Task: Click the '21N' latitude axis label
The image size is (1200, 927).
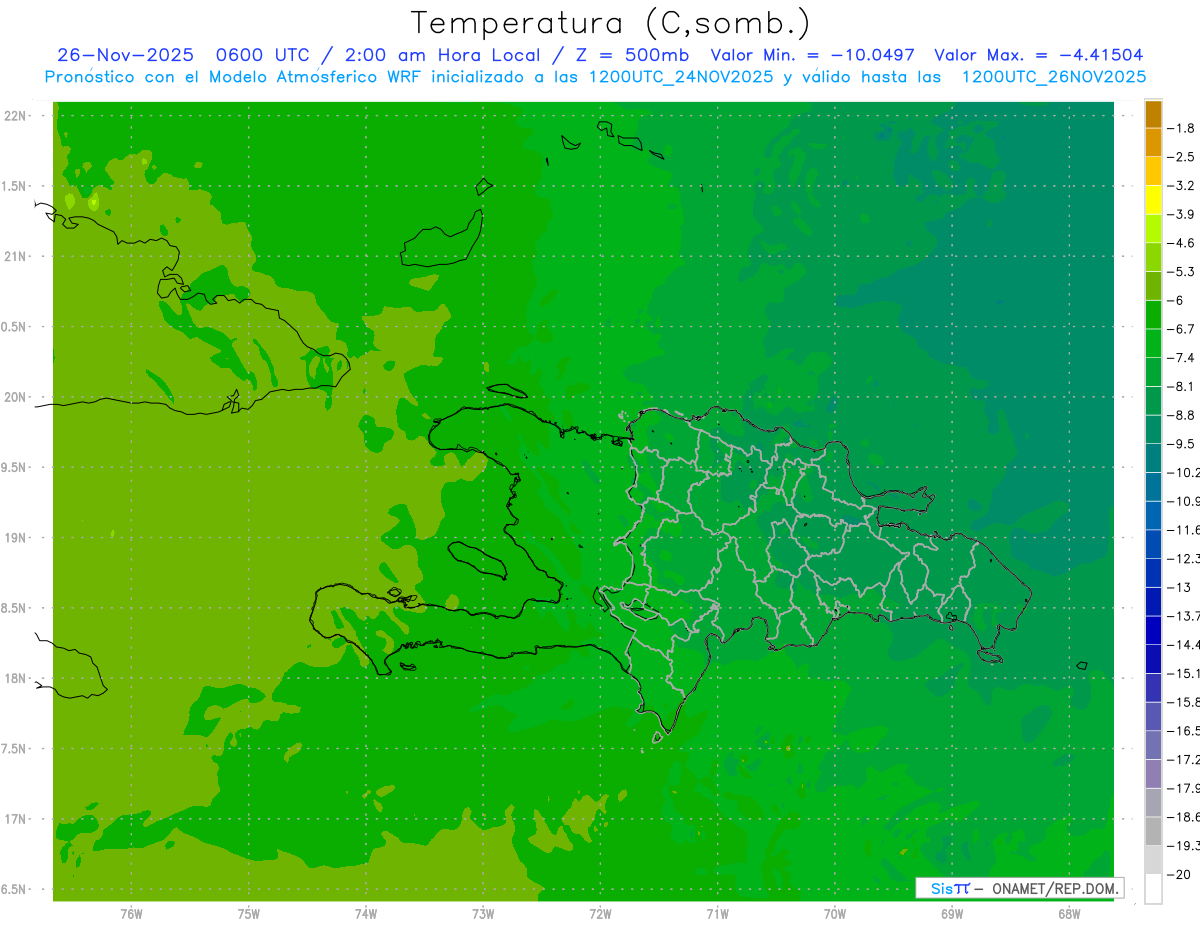Action: tap(17, 256)
